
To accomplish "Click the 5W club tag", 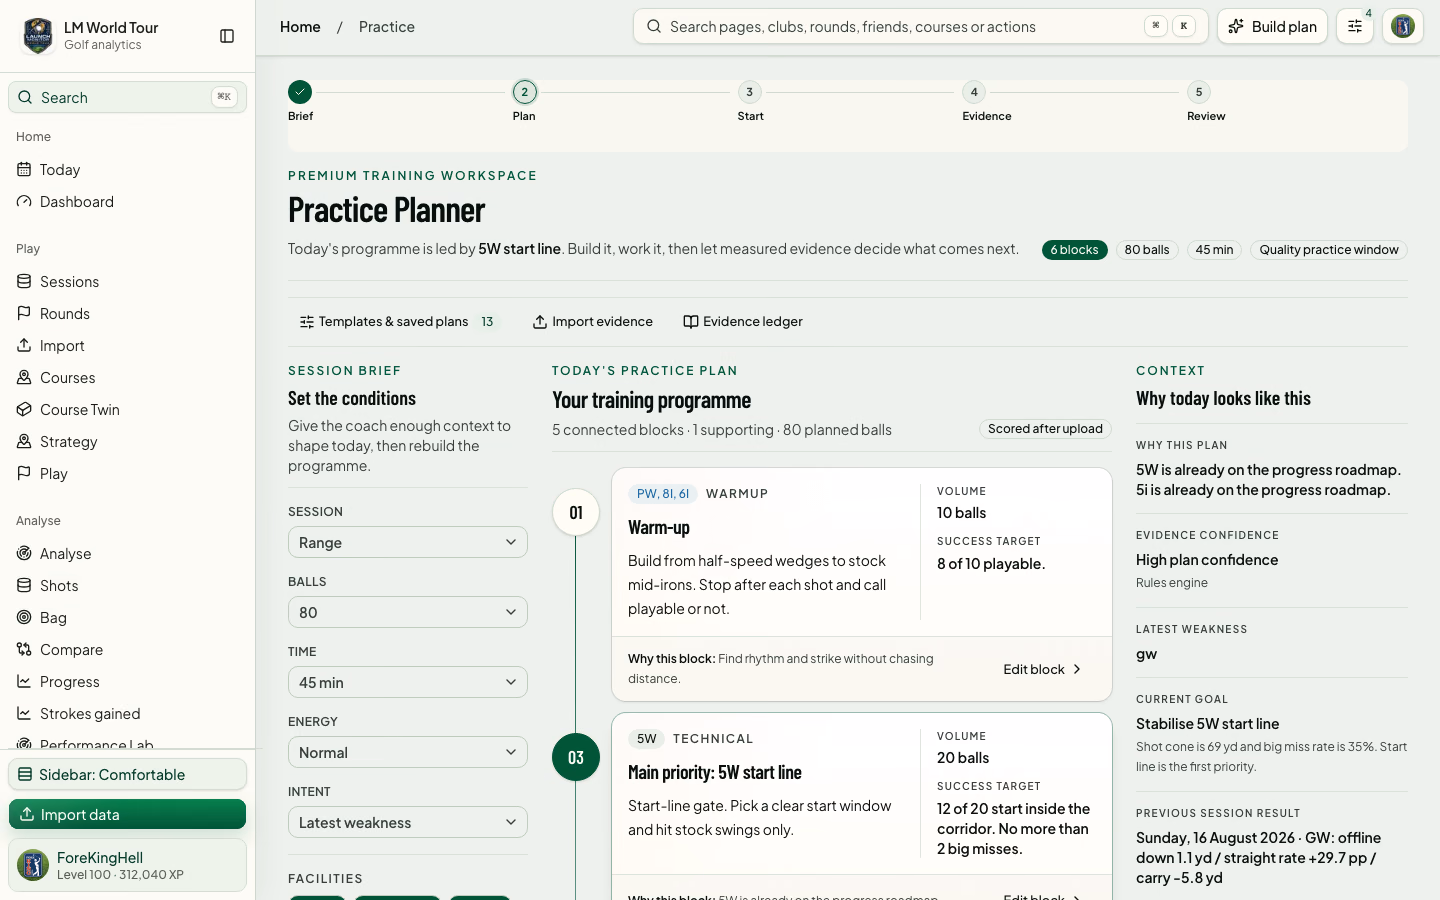I will [x=647, y=739].
